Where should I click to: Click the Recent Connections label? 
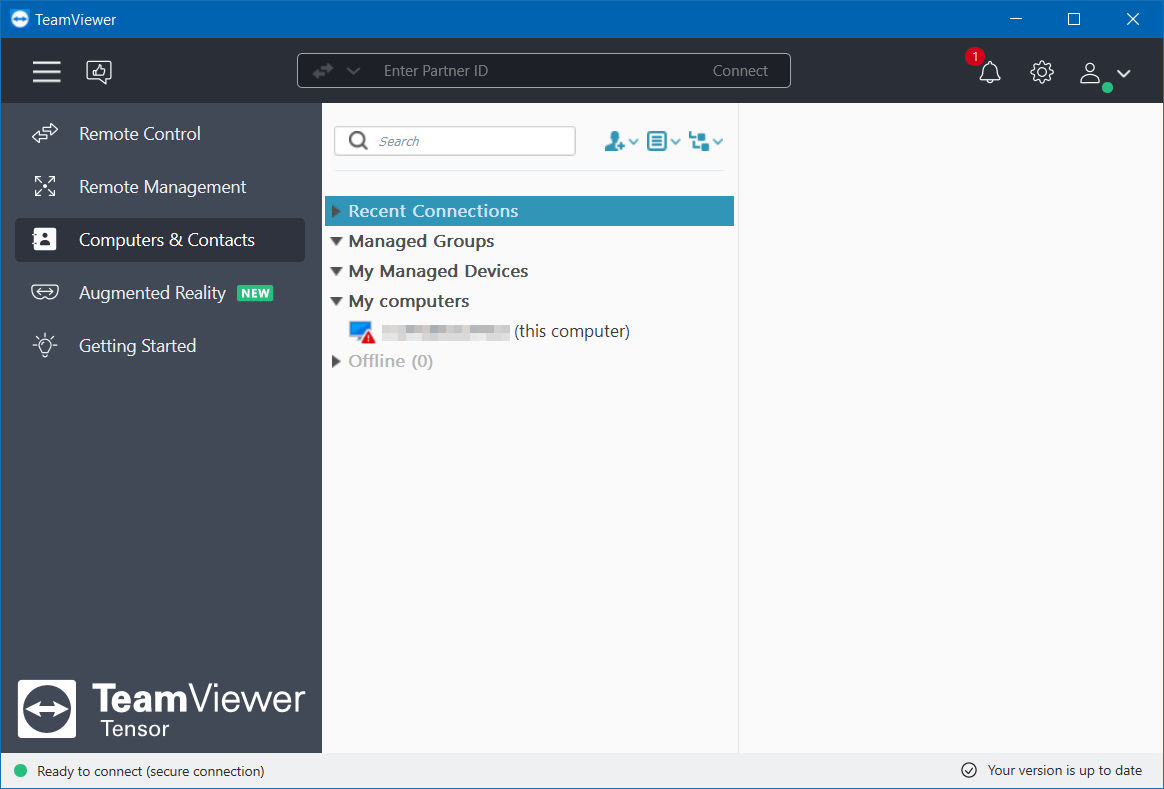[434, 211]
